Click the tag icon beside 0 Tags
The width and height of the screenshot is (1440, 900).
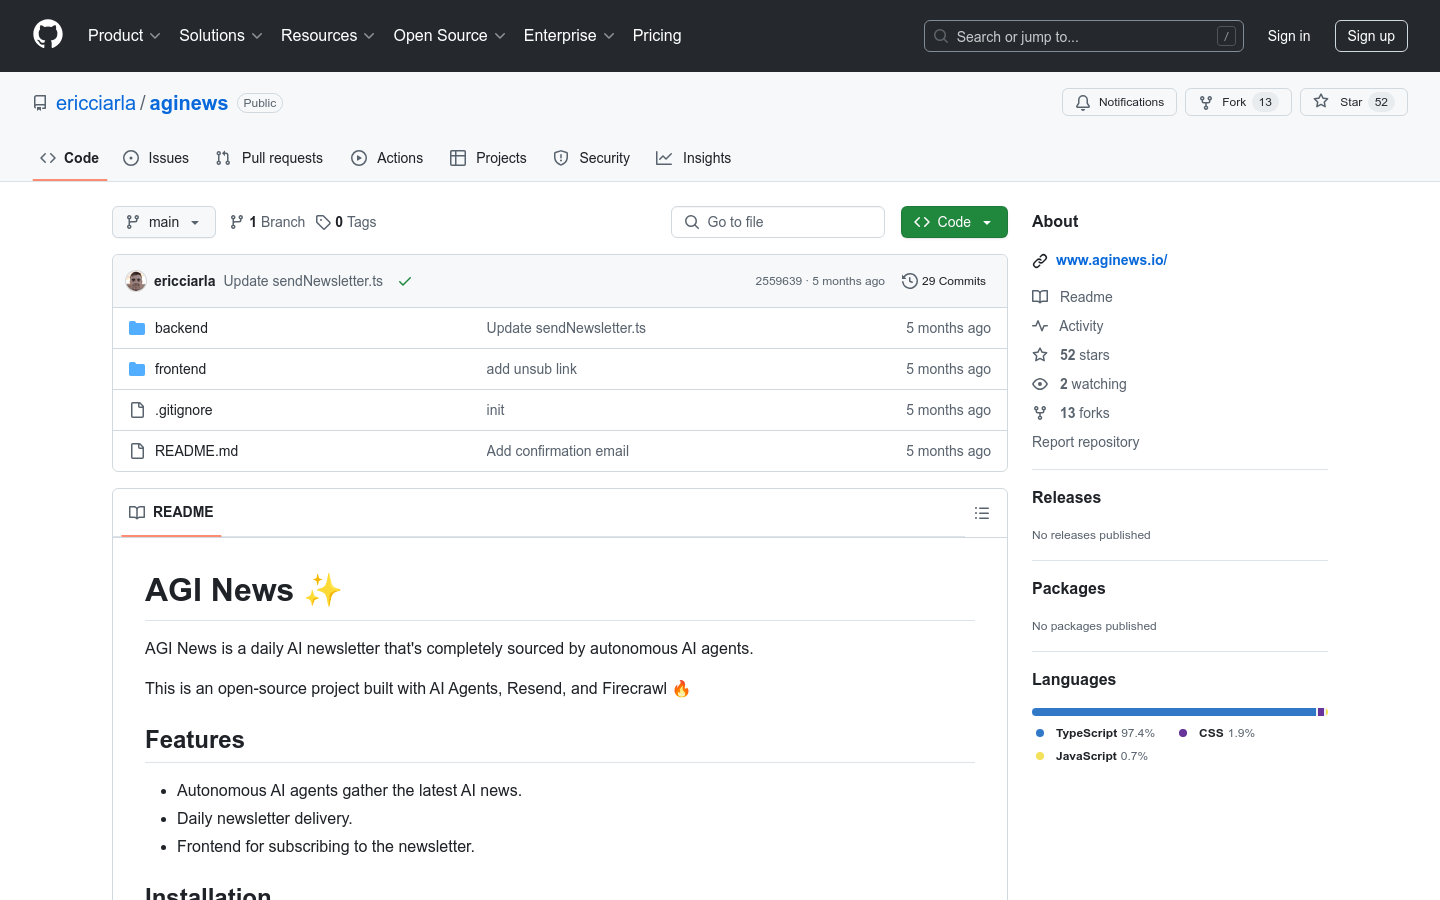pos(323,222)
